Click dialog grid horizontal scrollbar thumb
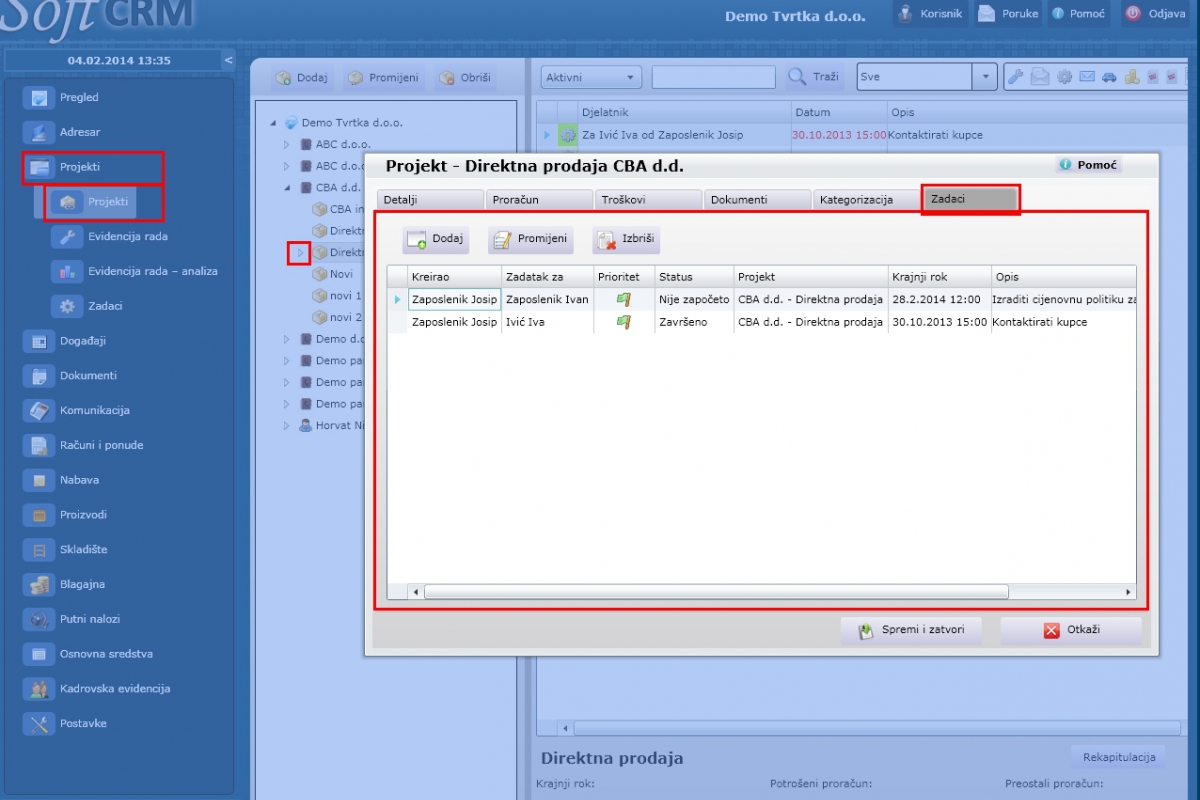The height and width of the screenshot is (800, 1200). [x=716, y=592]
